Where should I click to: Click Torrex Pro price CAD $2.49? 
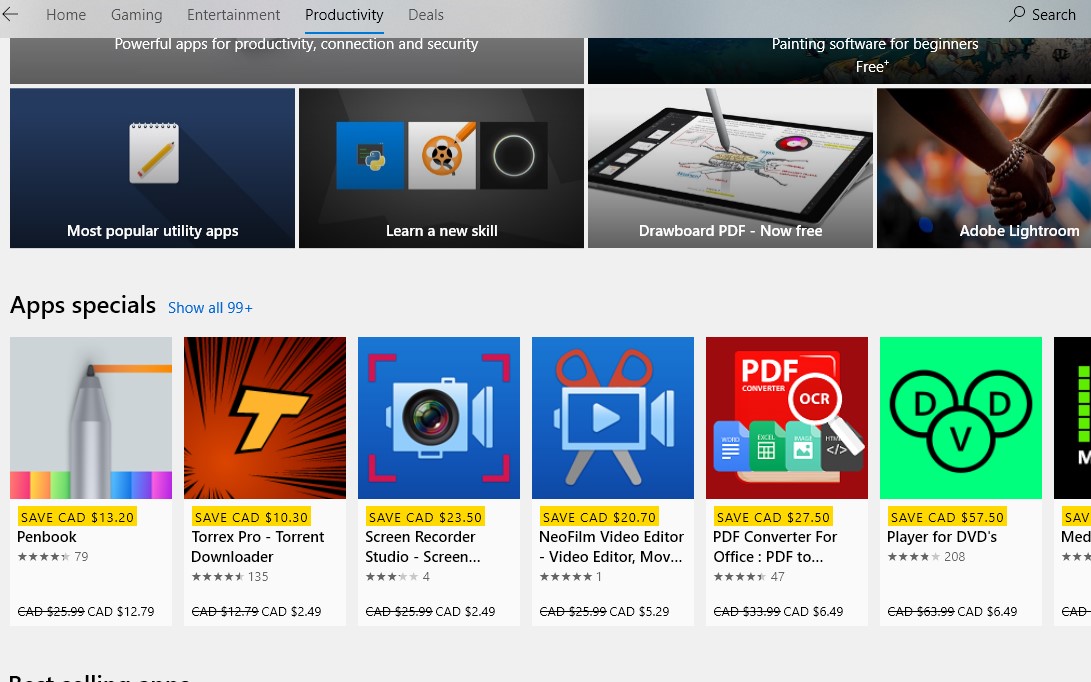click(292, 612)
